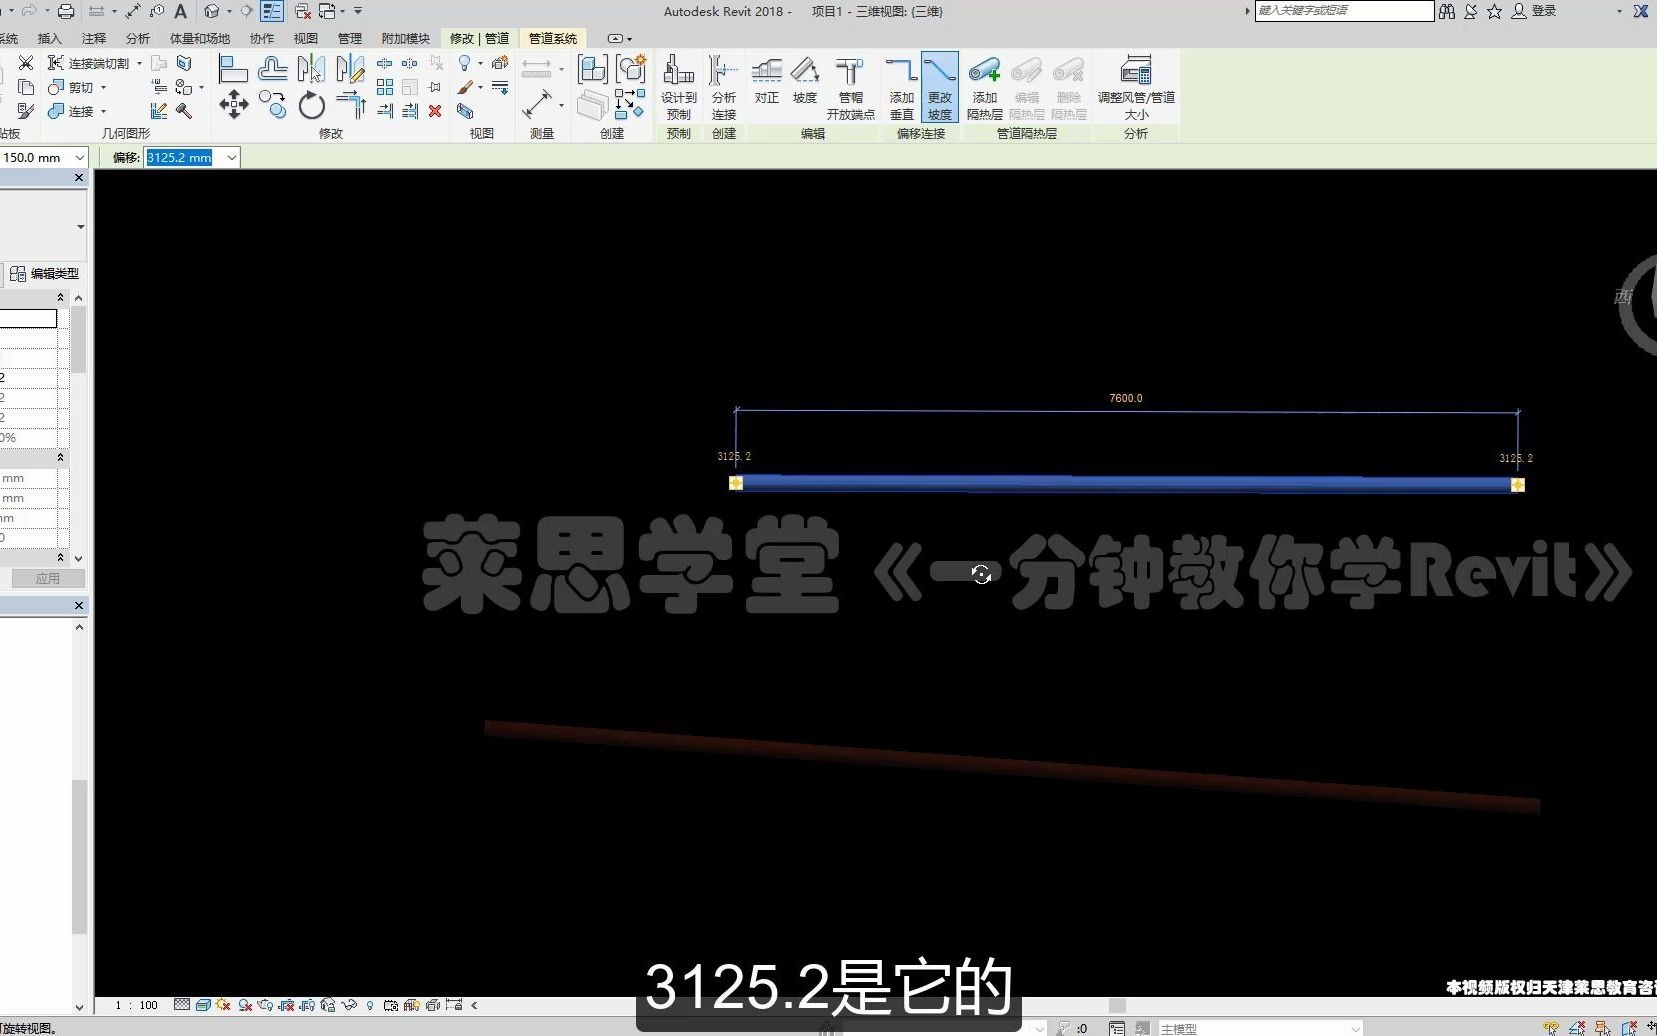Viewport: 1657px width, 1036px height.
Task: Click the red Delete X icon
Action: pos(435,112)
